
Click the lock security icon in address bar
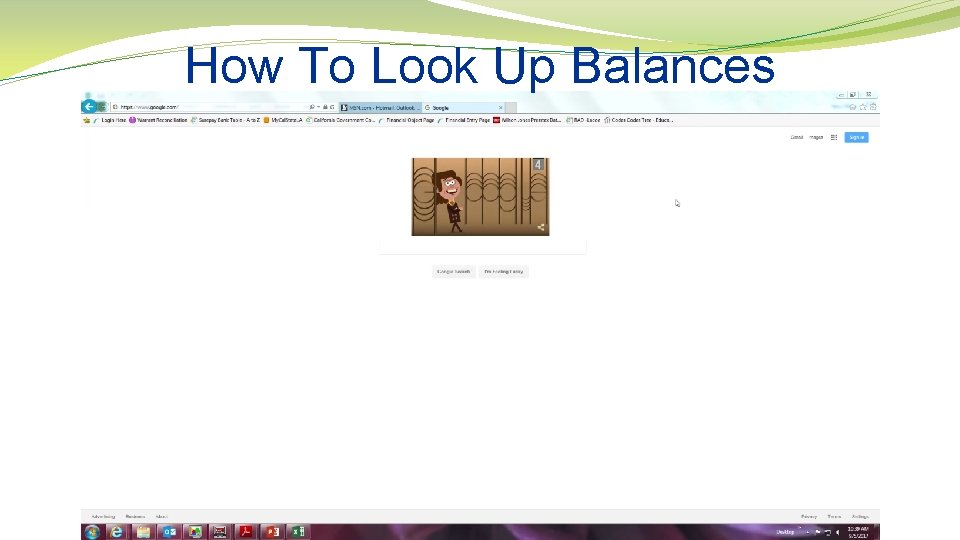tap(325, 107)
